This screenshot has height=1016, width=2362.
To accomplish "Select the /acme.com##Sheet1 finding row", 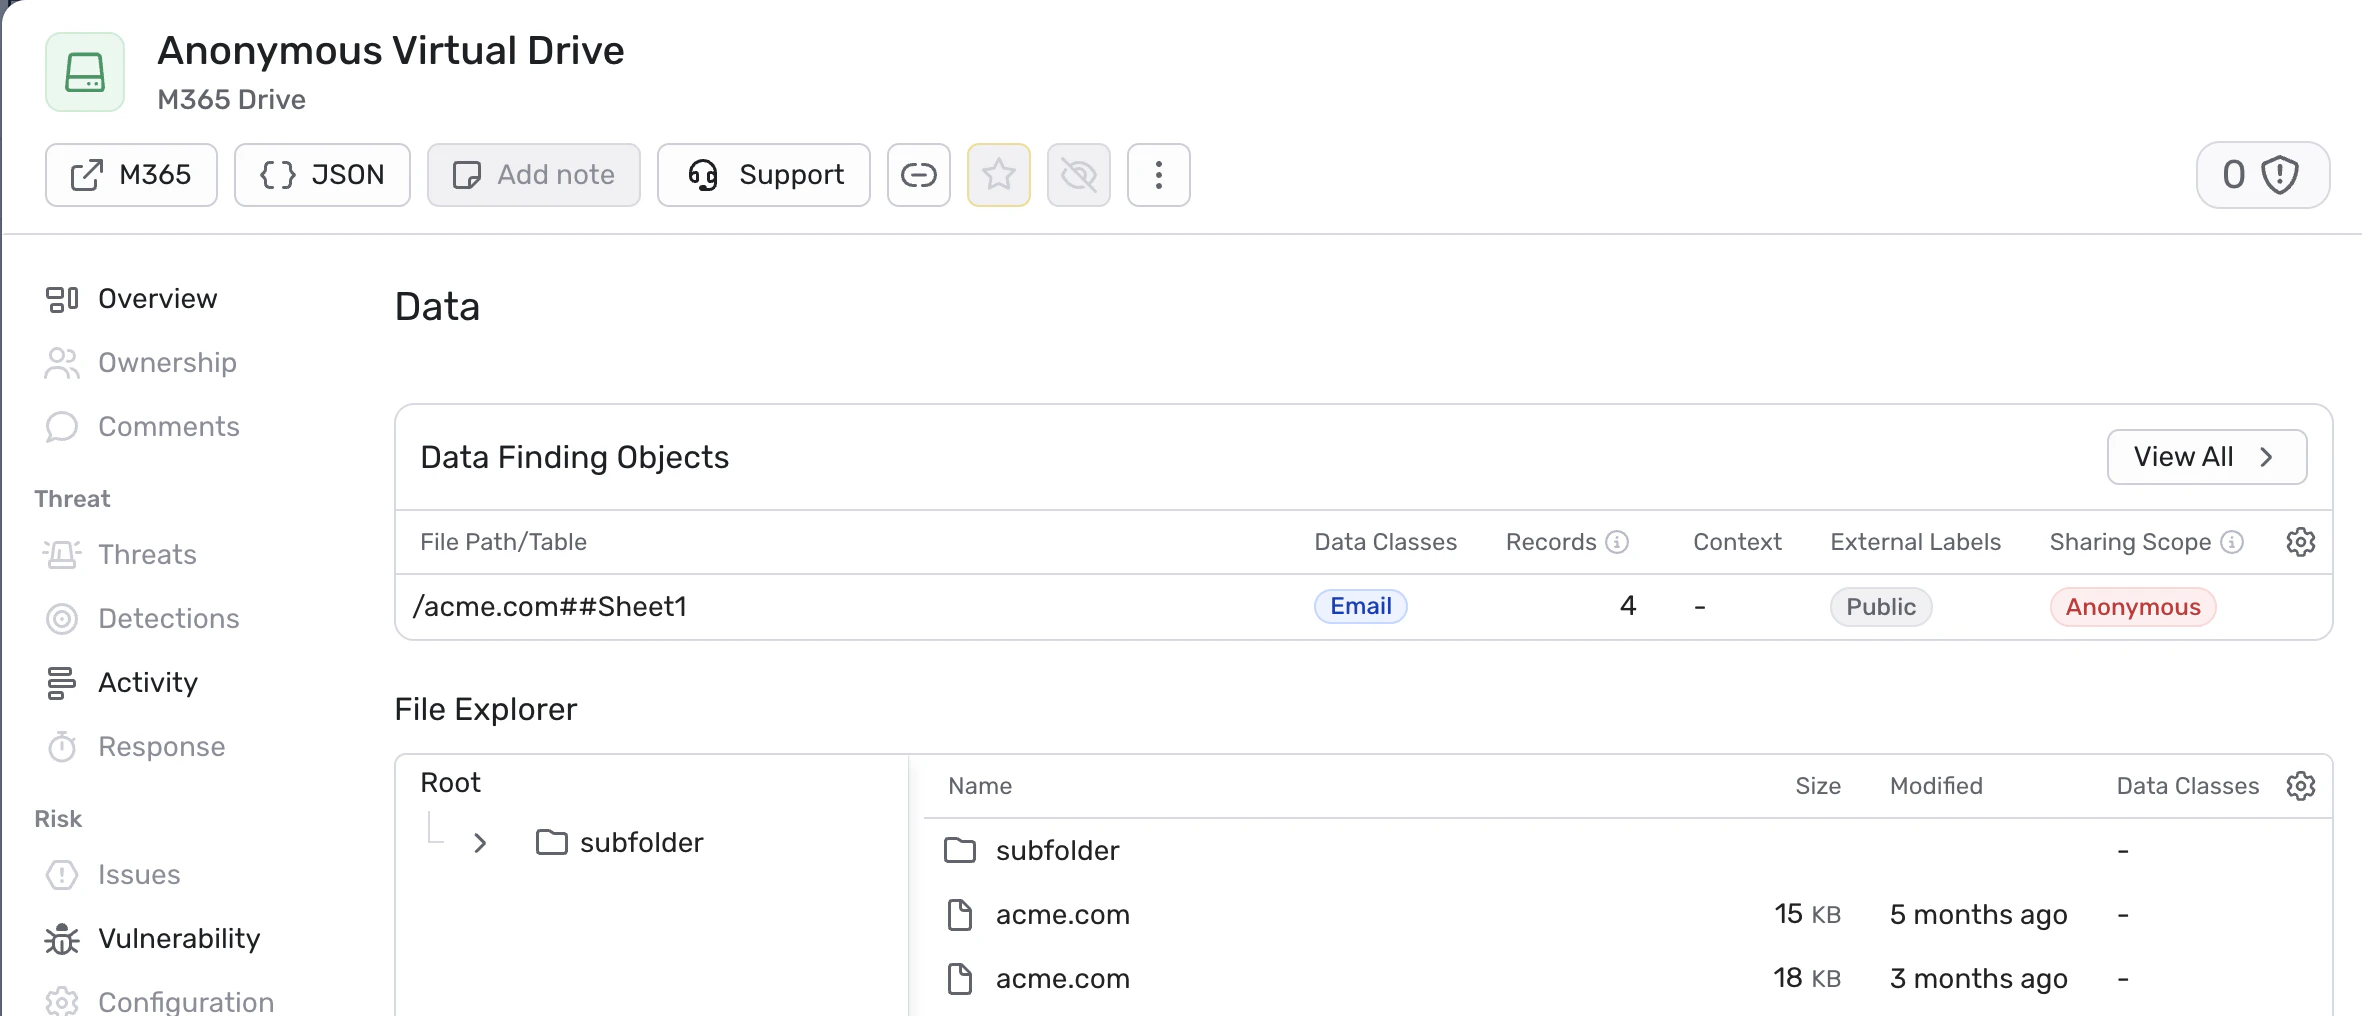I will 550,607.
